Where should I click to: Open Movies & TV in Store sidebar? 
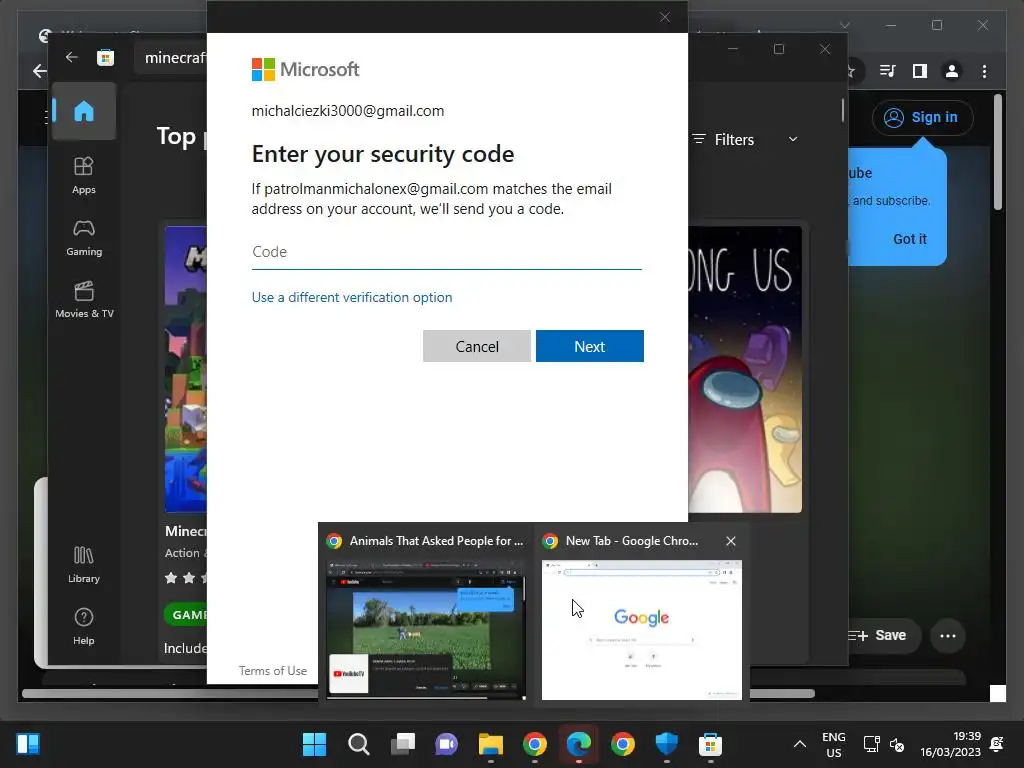(84, 300)
